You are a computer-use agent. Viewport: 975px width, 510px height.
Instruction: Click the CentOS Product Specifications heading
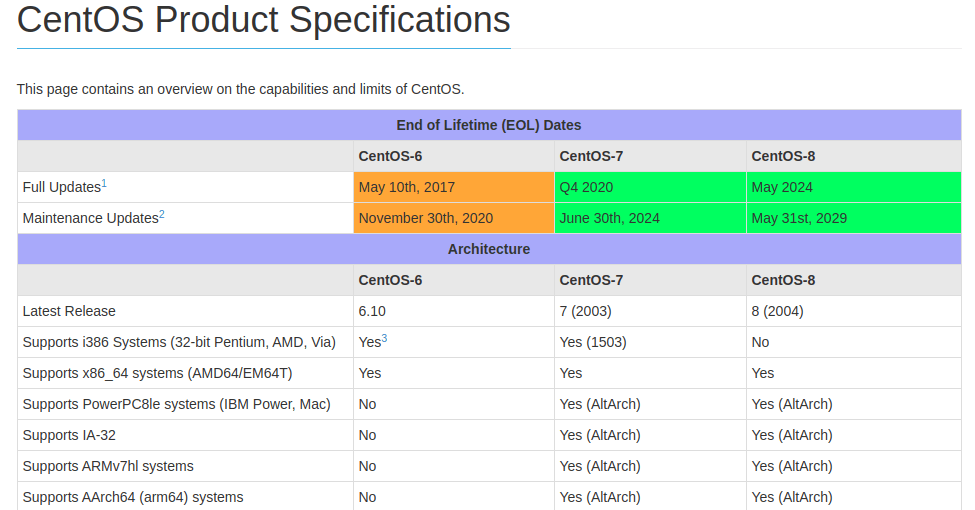[x=264, y=19]
